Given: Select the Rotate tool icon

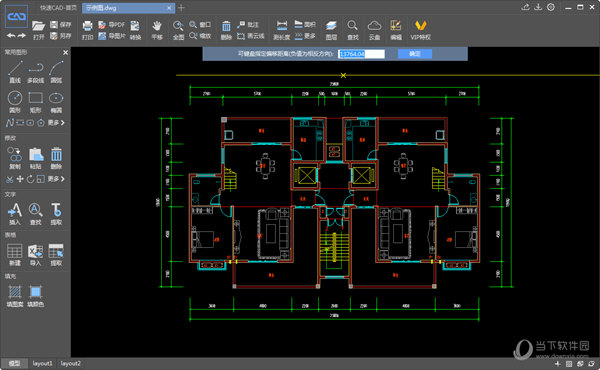Looking at the screenshot, I should (x=30, y=179).
